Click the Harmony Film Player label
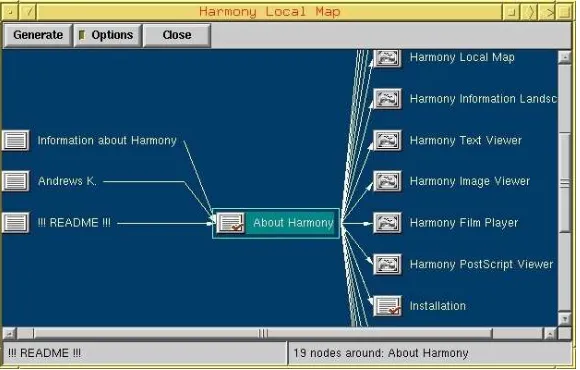 (x=464, y=223)
